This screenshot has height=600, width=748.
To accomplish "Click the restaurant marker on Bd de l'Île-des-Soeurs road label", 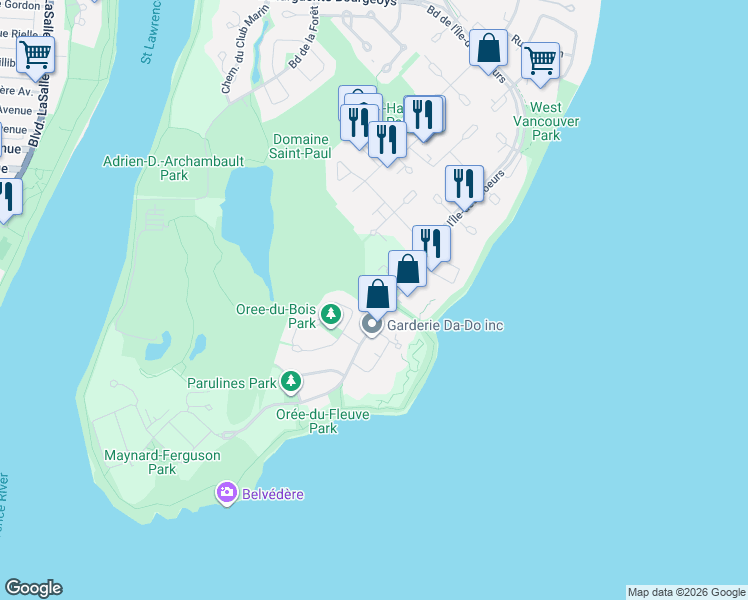I will coord(464,185).
